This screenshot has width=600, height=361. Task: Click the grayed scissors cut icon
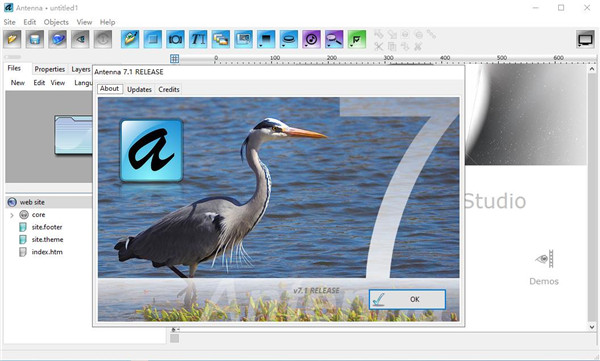(x=378, y=47)
